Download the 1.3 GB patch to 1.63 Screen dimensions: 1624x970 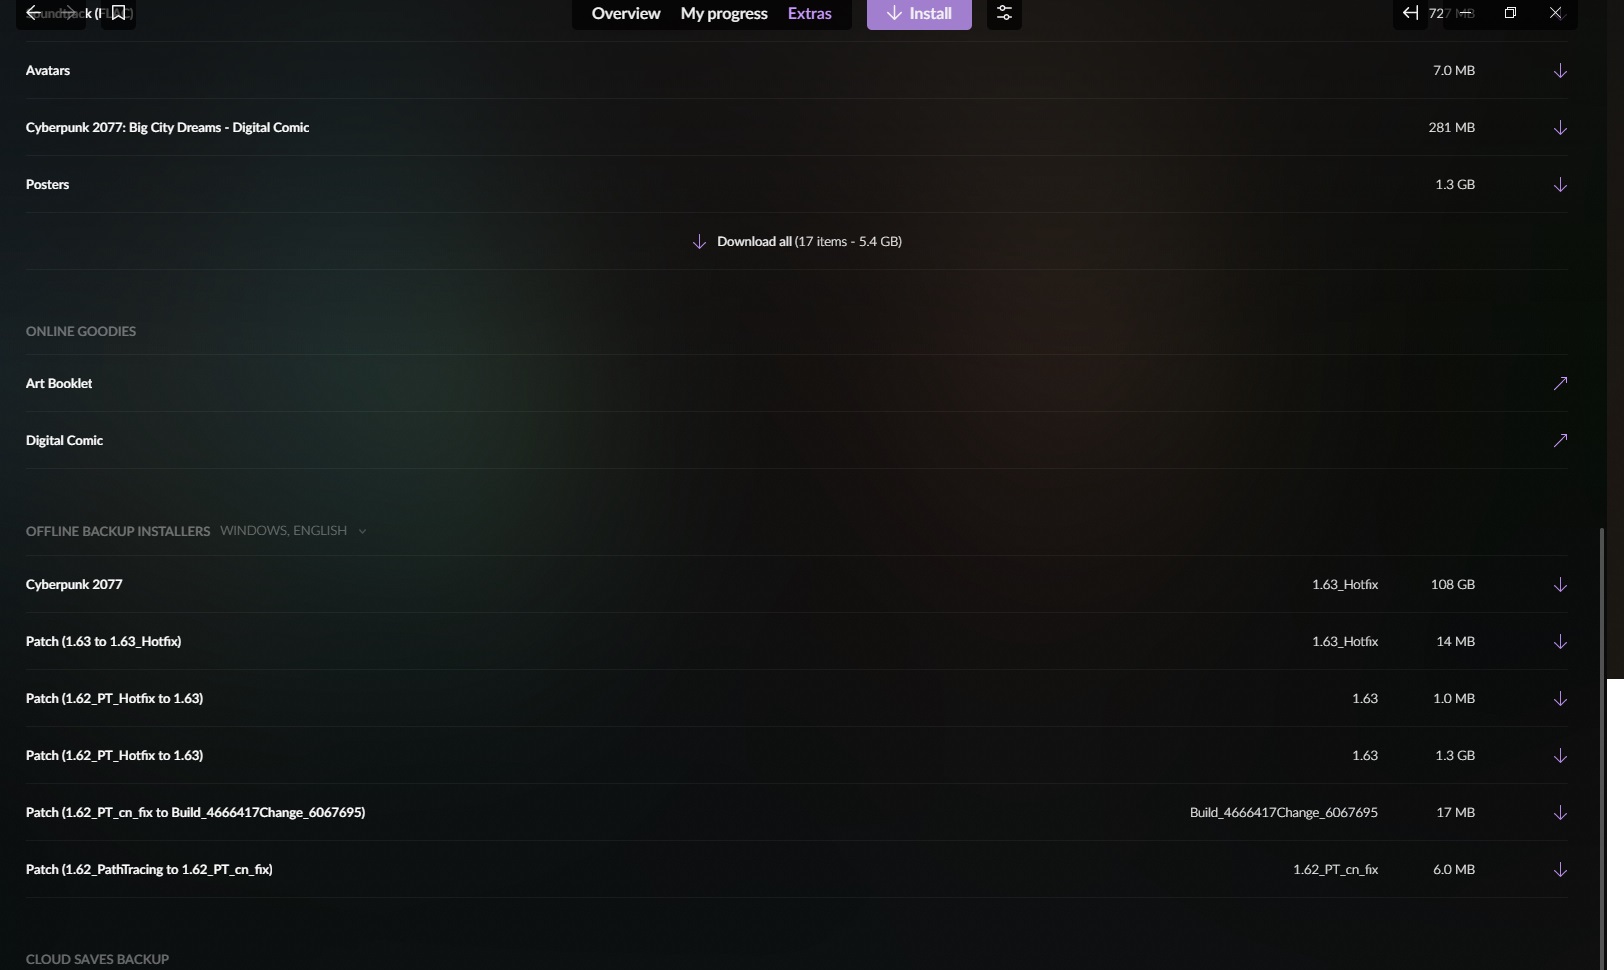tap(1560, 756)
